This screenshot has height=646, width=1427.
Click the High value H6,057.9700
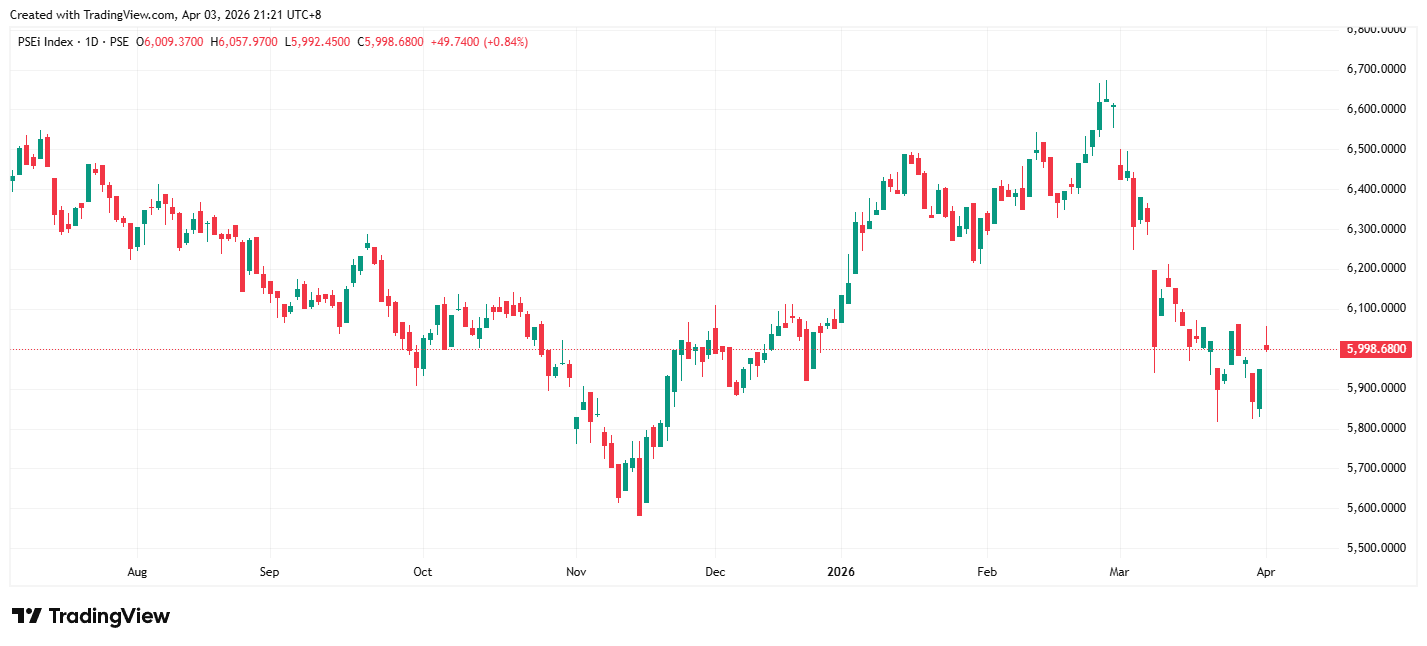tap(244, 42)
